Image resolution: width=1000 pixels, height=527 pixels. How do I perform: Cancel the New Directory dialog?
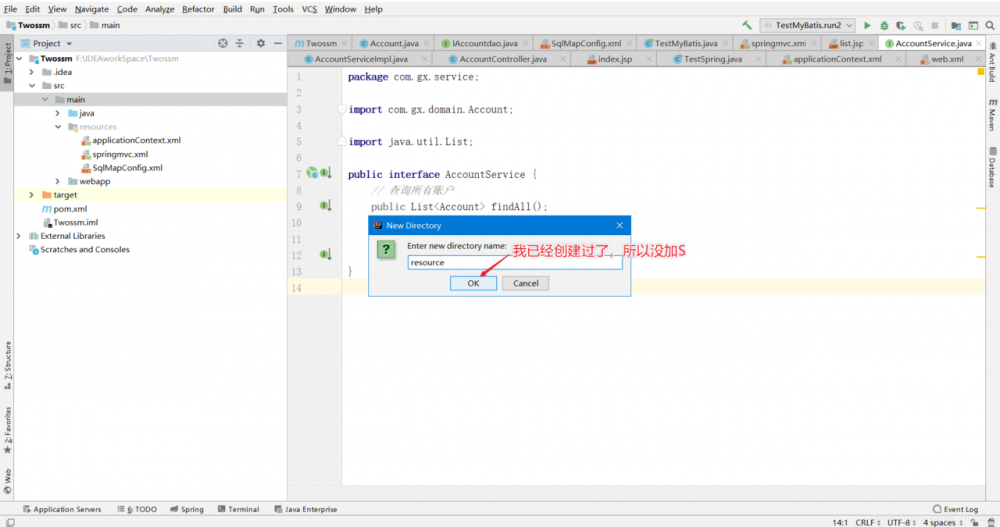(526, 283)
